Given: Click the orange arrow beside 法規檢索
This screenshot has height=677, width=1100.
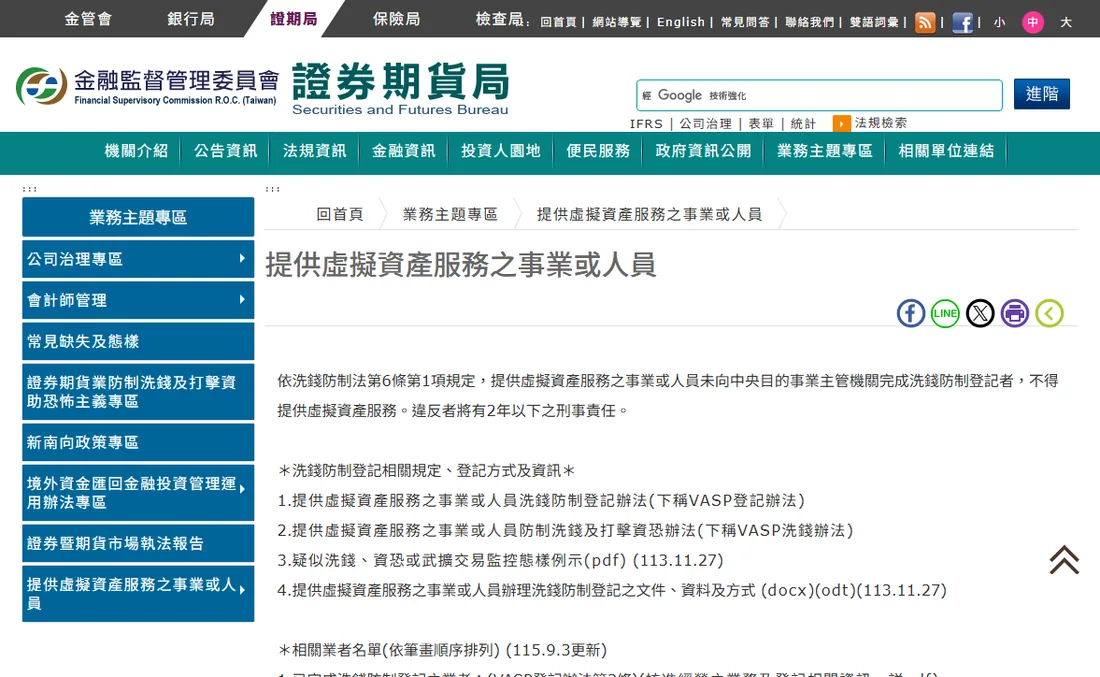Looking at the screenshot, I should 841,123.
